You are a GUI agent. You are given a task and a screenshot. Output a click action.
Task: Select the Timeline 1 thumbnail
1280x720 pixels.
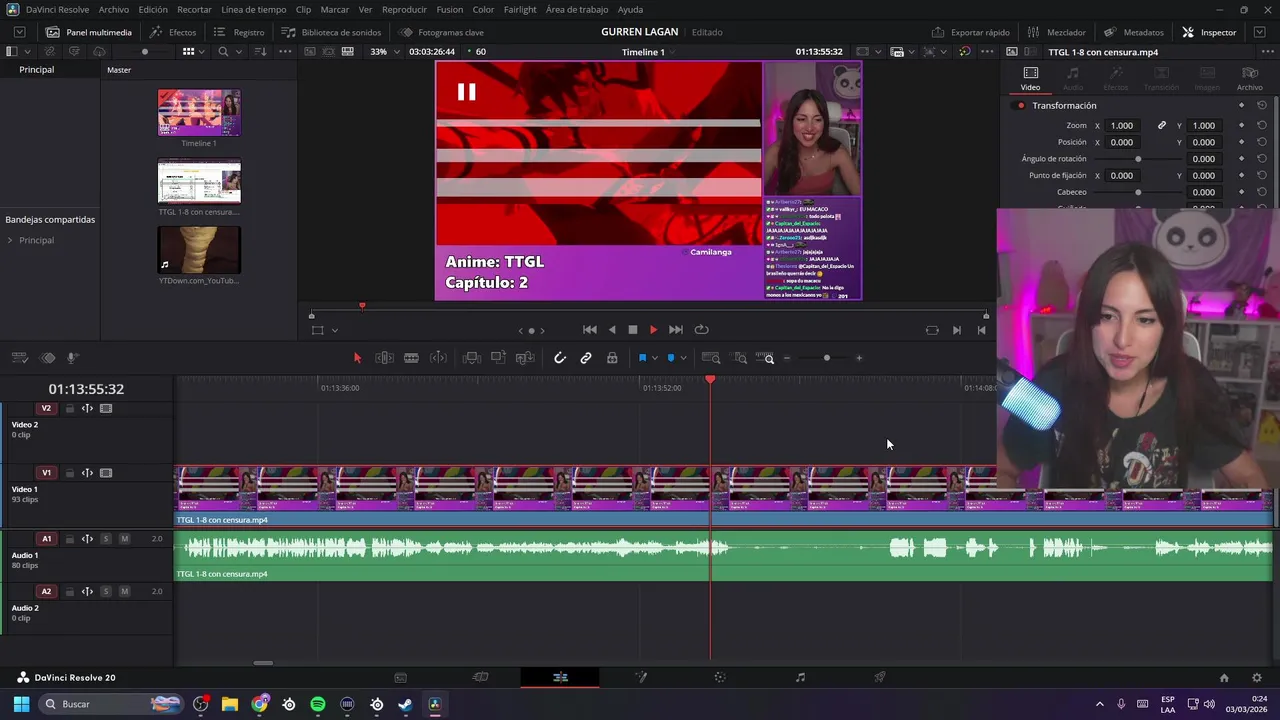(199, 112)
